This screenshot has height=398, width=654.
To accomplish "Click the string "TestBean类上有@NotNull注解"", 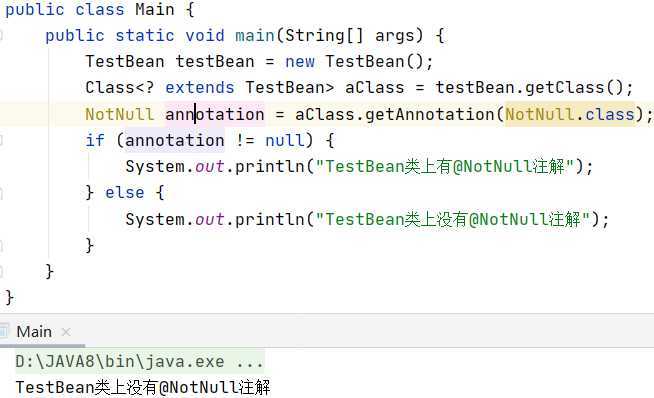I will 445,166.
